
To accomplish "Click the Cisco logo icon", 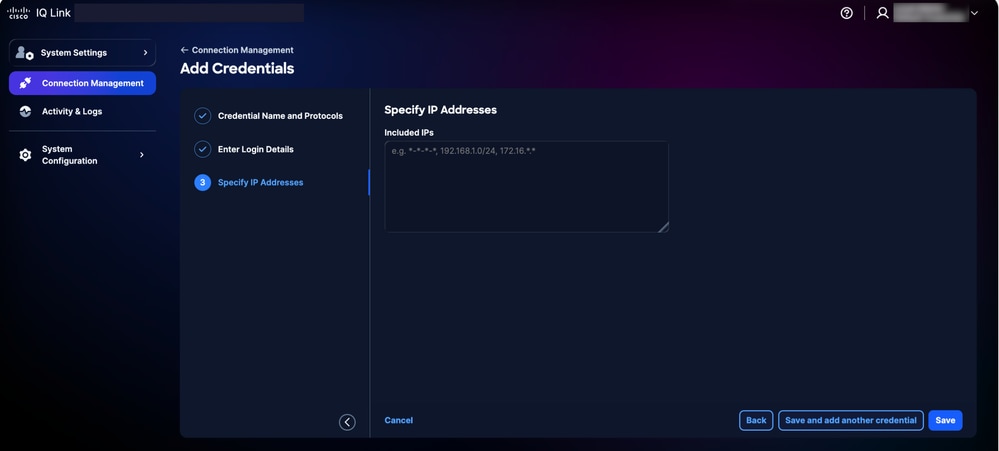I will (x=18, y=13).
